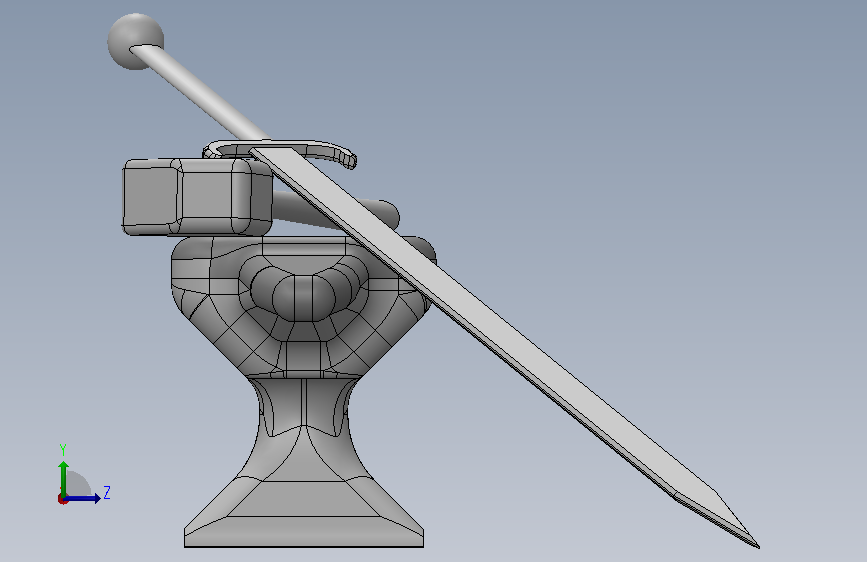Select the red origin point of the triad
The width and height of the screenshot is (867, 562).
62,499
